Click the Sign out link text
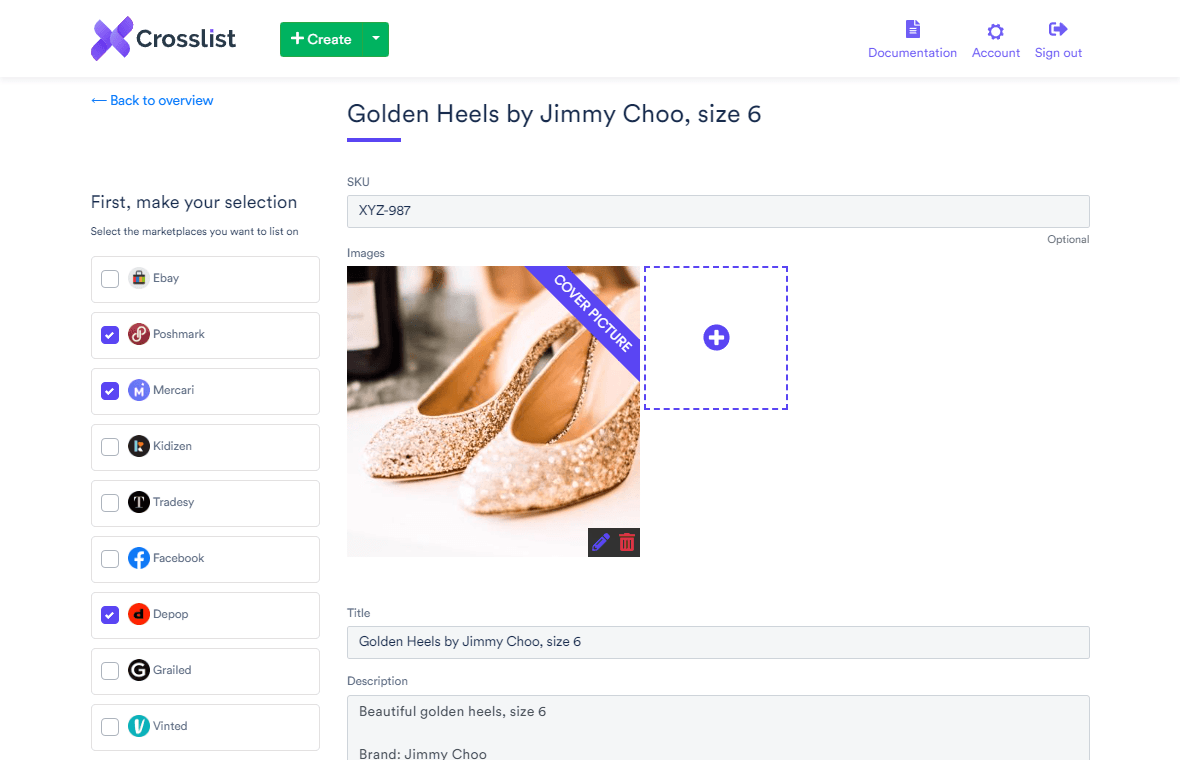 click(1058, 53)
